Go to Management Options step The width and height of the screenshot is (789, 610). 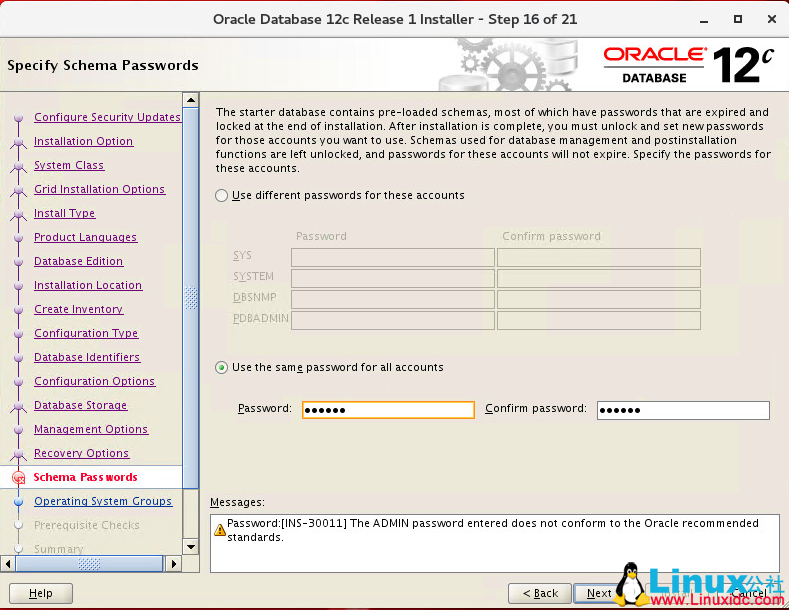pos(91,429)
